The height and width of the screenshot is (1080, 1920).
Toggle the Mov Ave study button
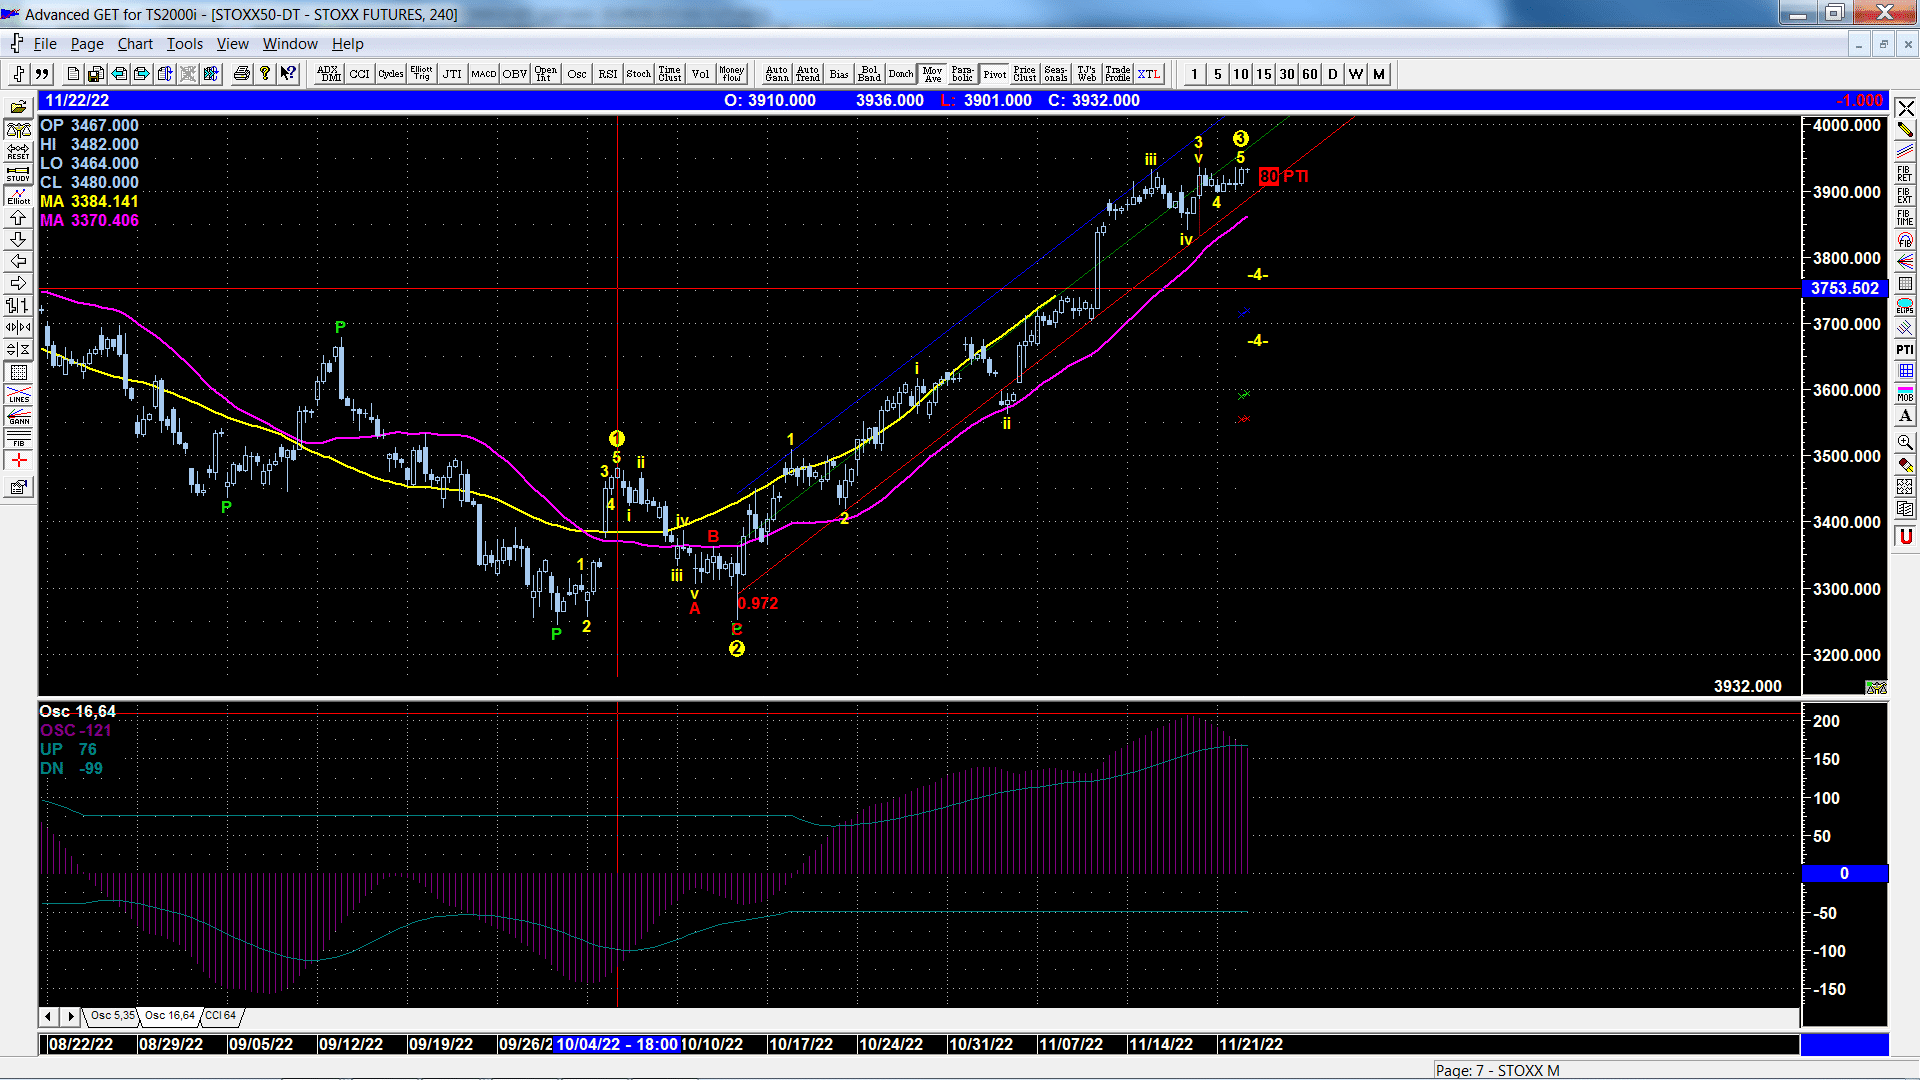(x=932, y=74)
